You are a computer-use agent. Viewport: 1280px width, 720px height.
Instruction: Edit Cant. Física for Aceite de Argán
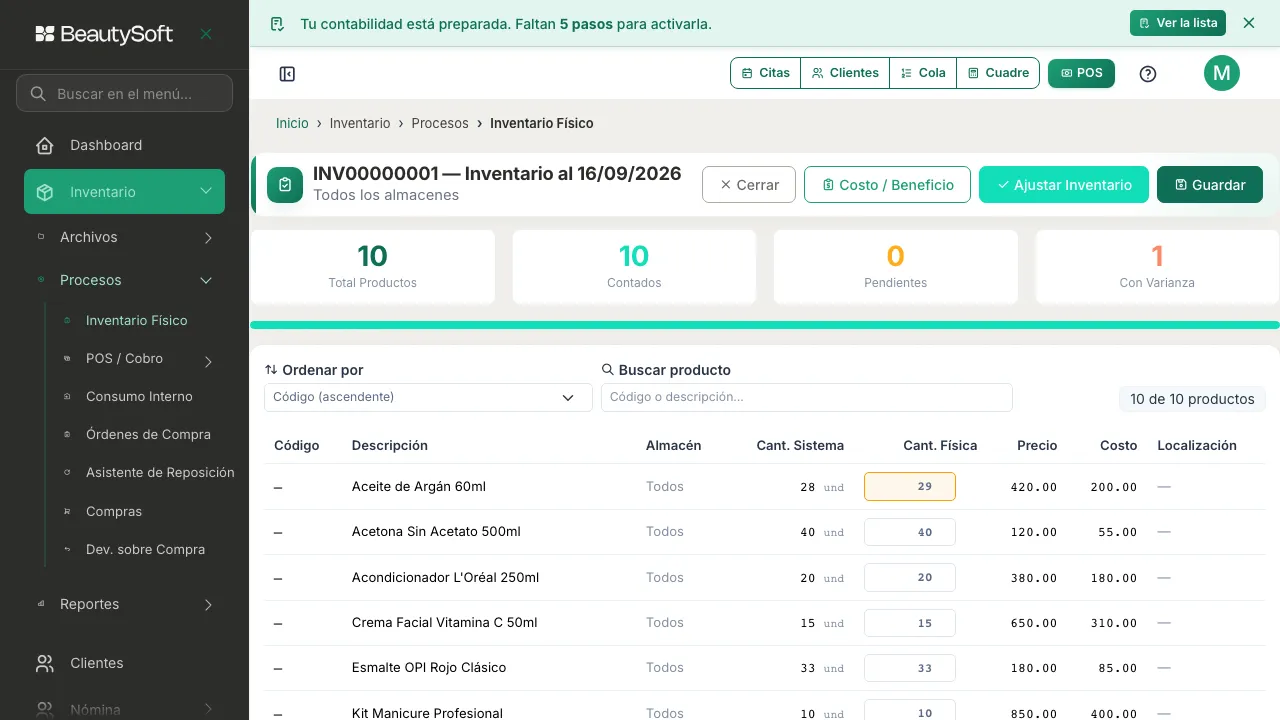pyautogui.click(x=909, y=486)
